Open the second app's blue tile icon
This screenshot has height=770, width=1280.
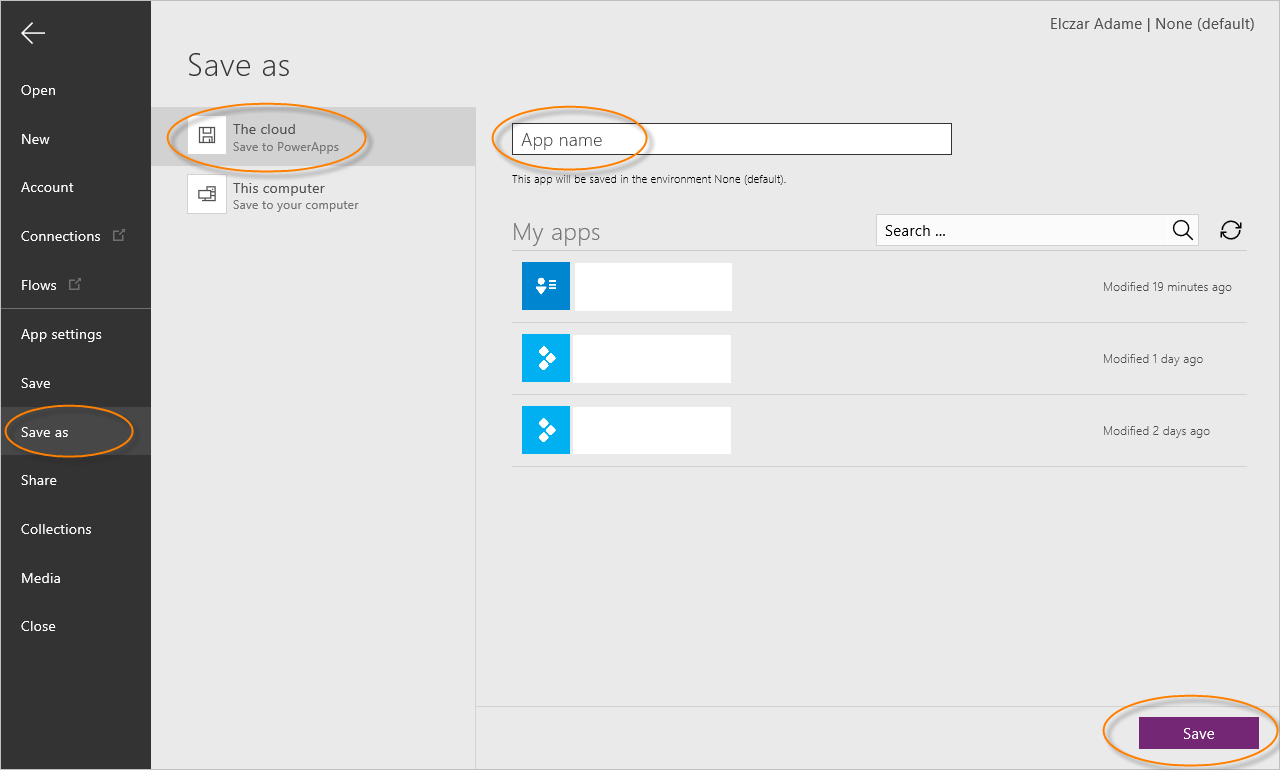click(545, 358)
